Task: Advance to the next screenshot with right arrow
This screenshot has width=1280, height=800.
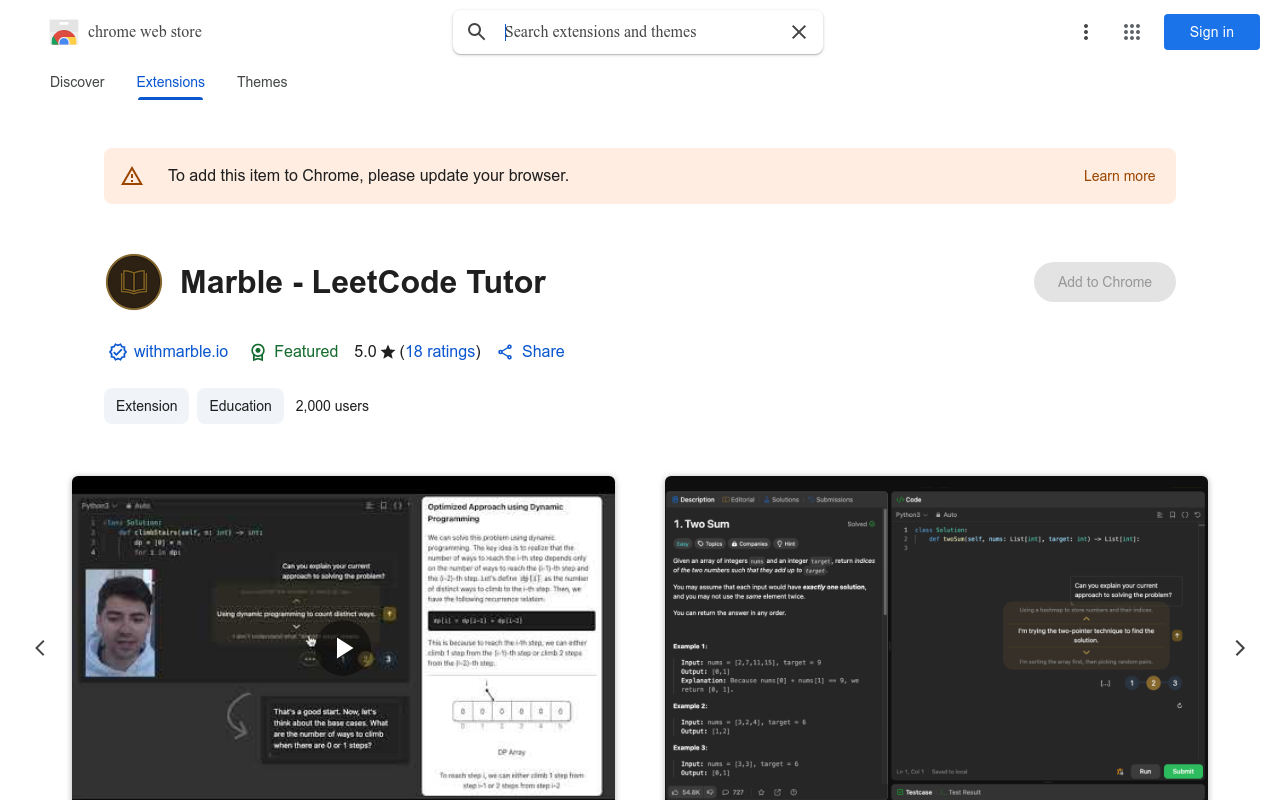Action: pos(1240,648)
